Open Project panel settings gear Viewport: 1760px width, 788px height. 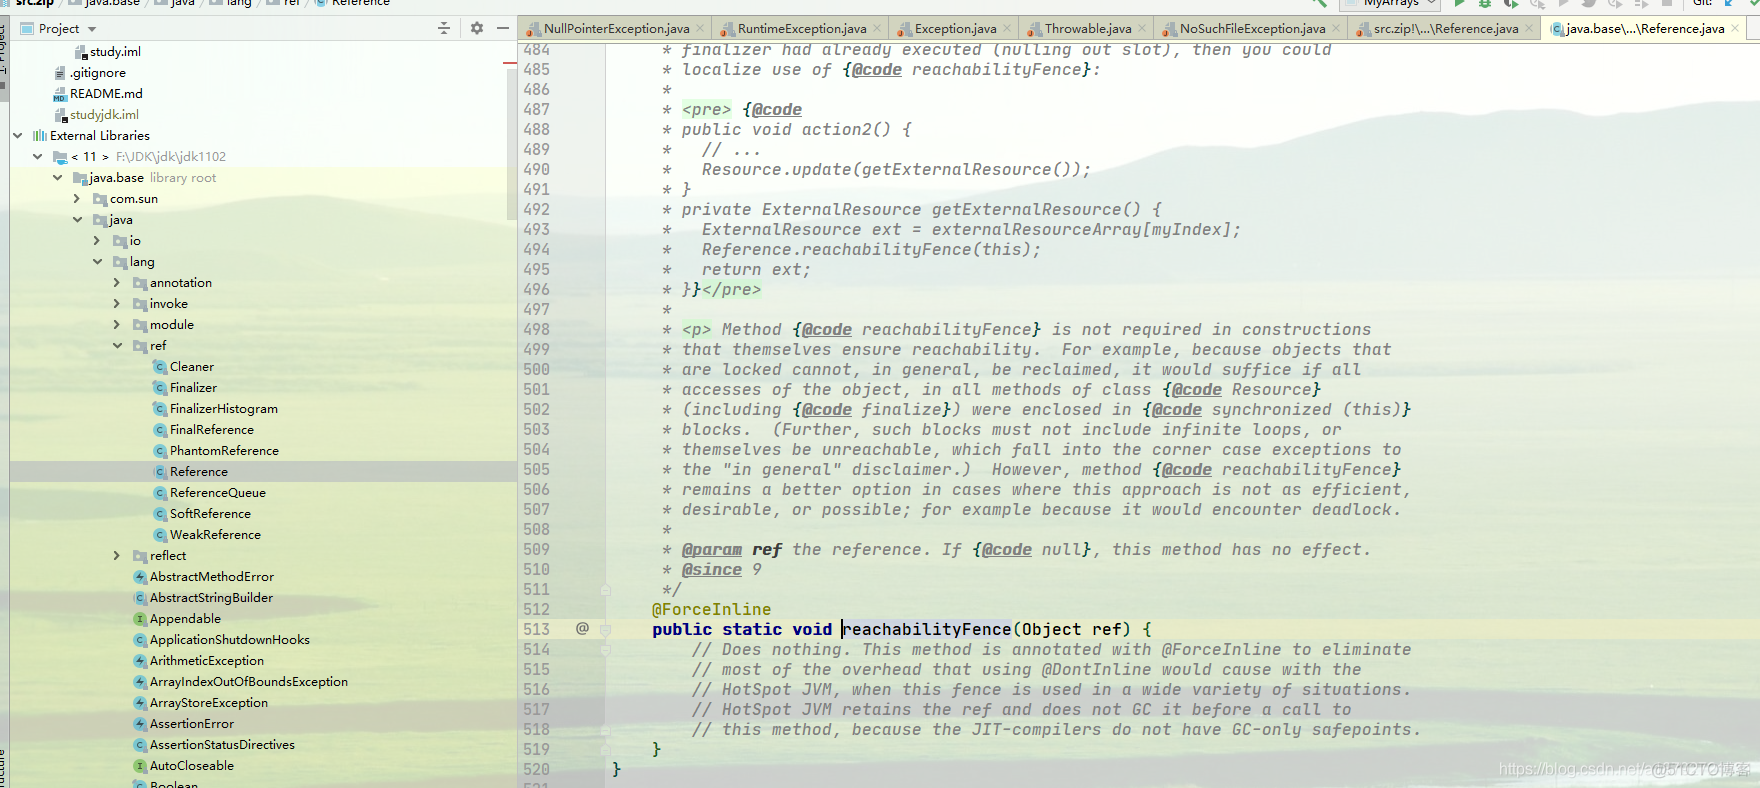coord(477,28)
